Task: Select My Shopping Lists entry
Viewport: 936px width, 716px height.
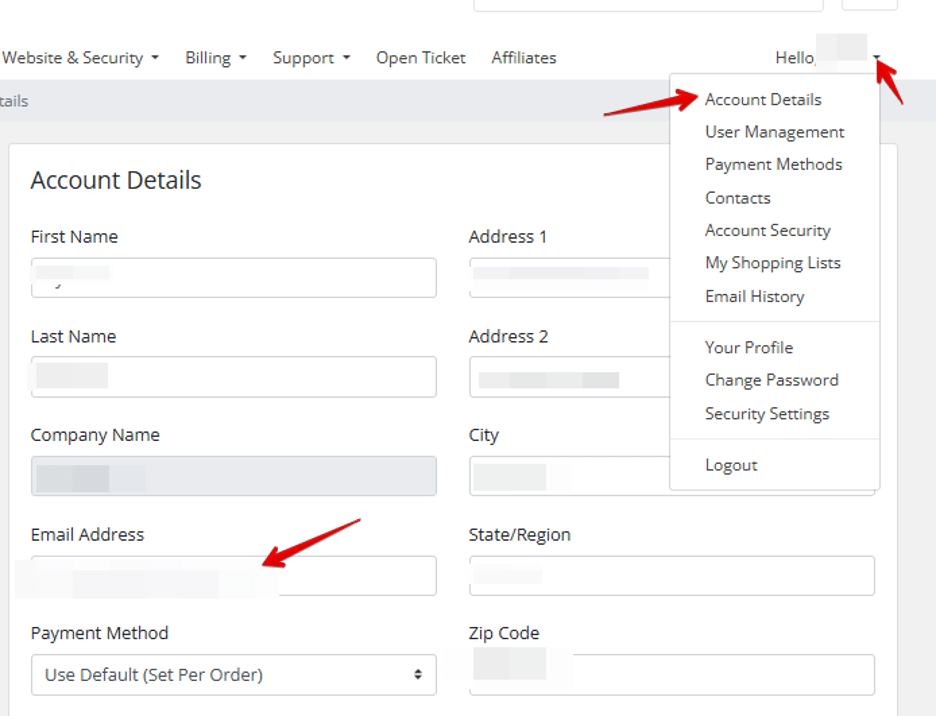Action: coord(772,263)
